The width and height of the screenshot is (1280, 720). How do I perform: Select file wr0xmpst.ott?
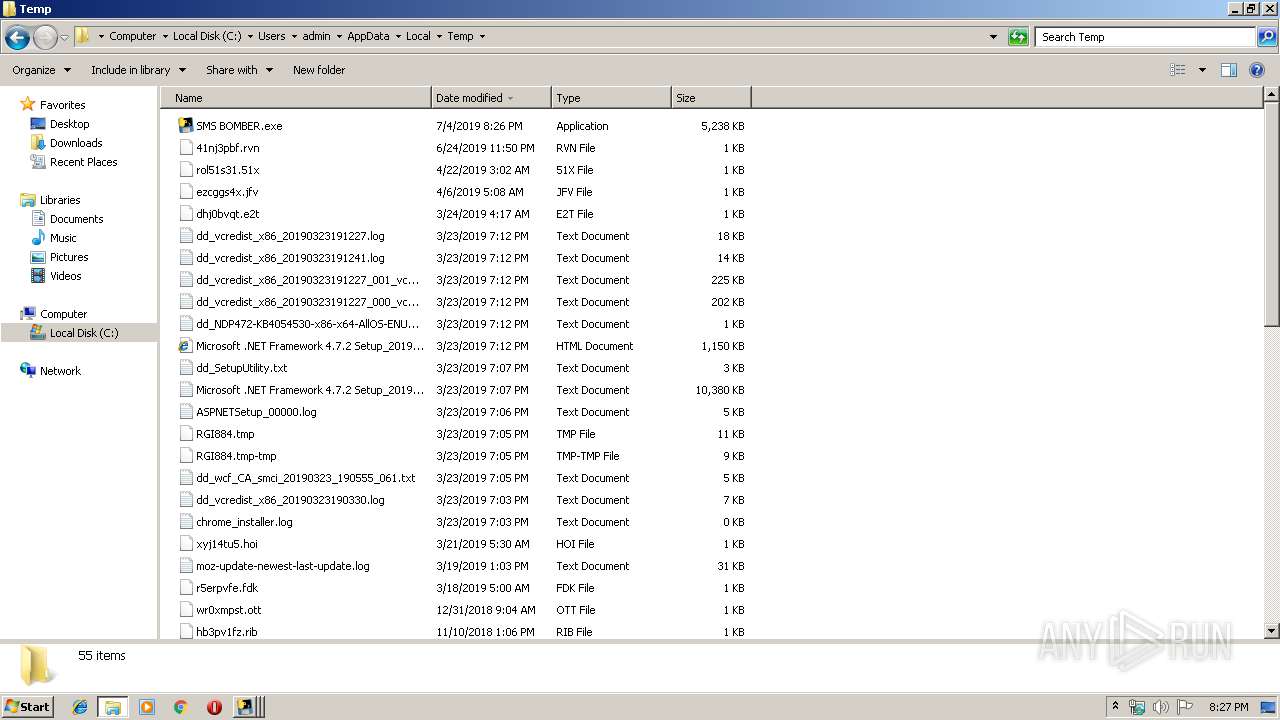(228, 610)
